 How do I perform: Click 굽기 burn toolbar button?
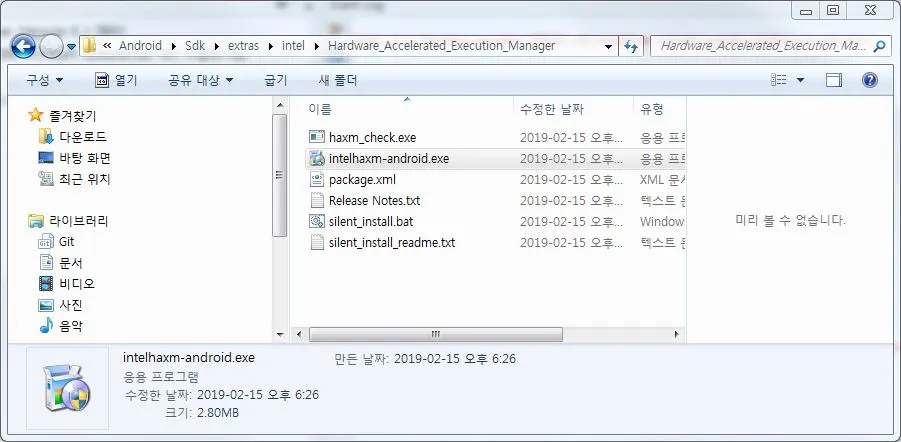point(275,80)
